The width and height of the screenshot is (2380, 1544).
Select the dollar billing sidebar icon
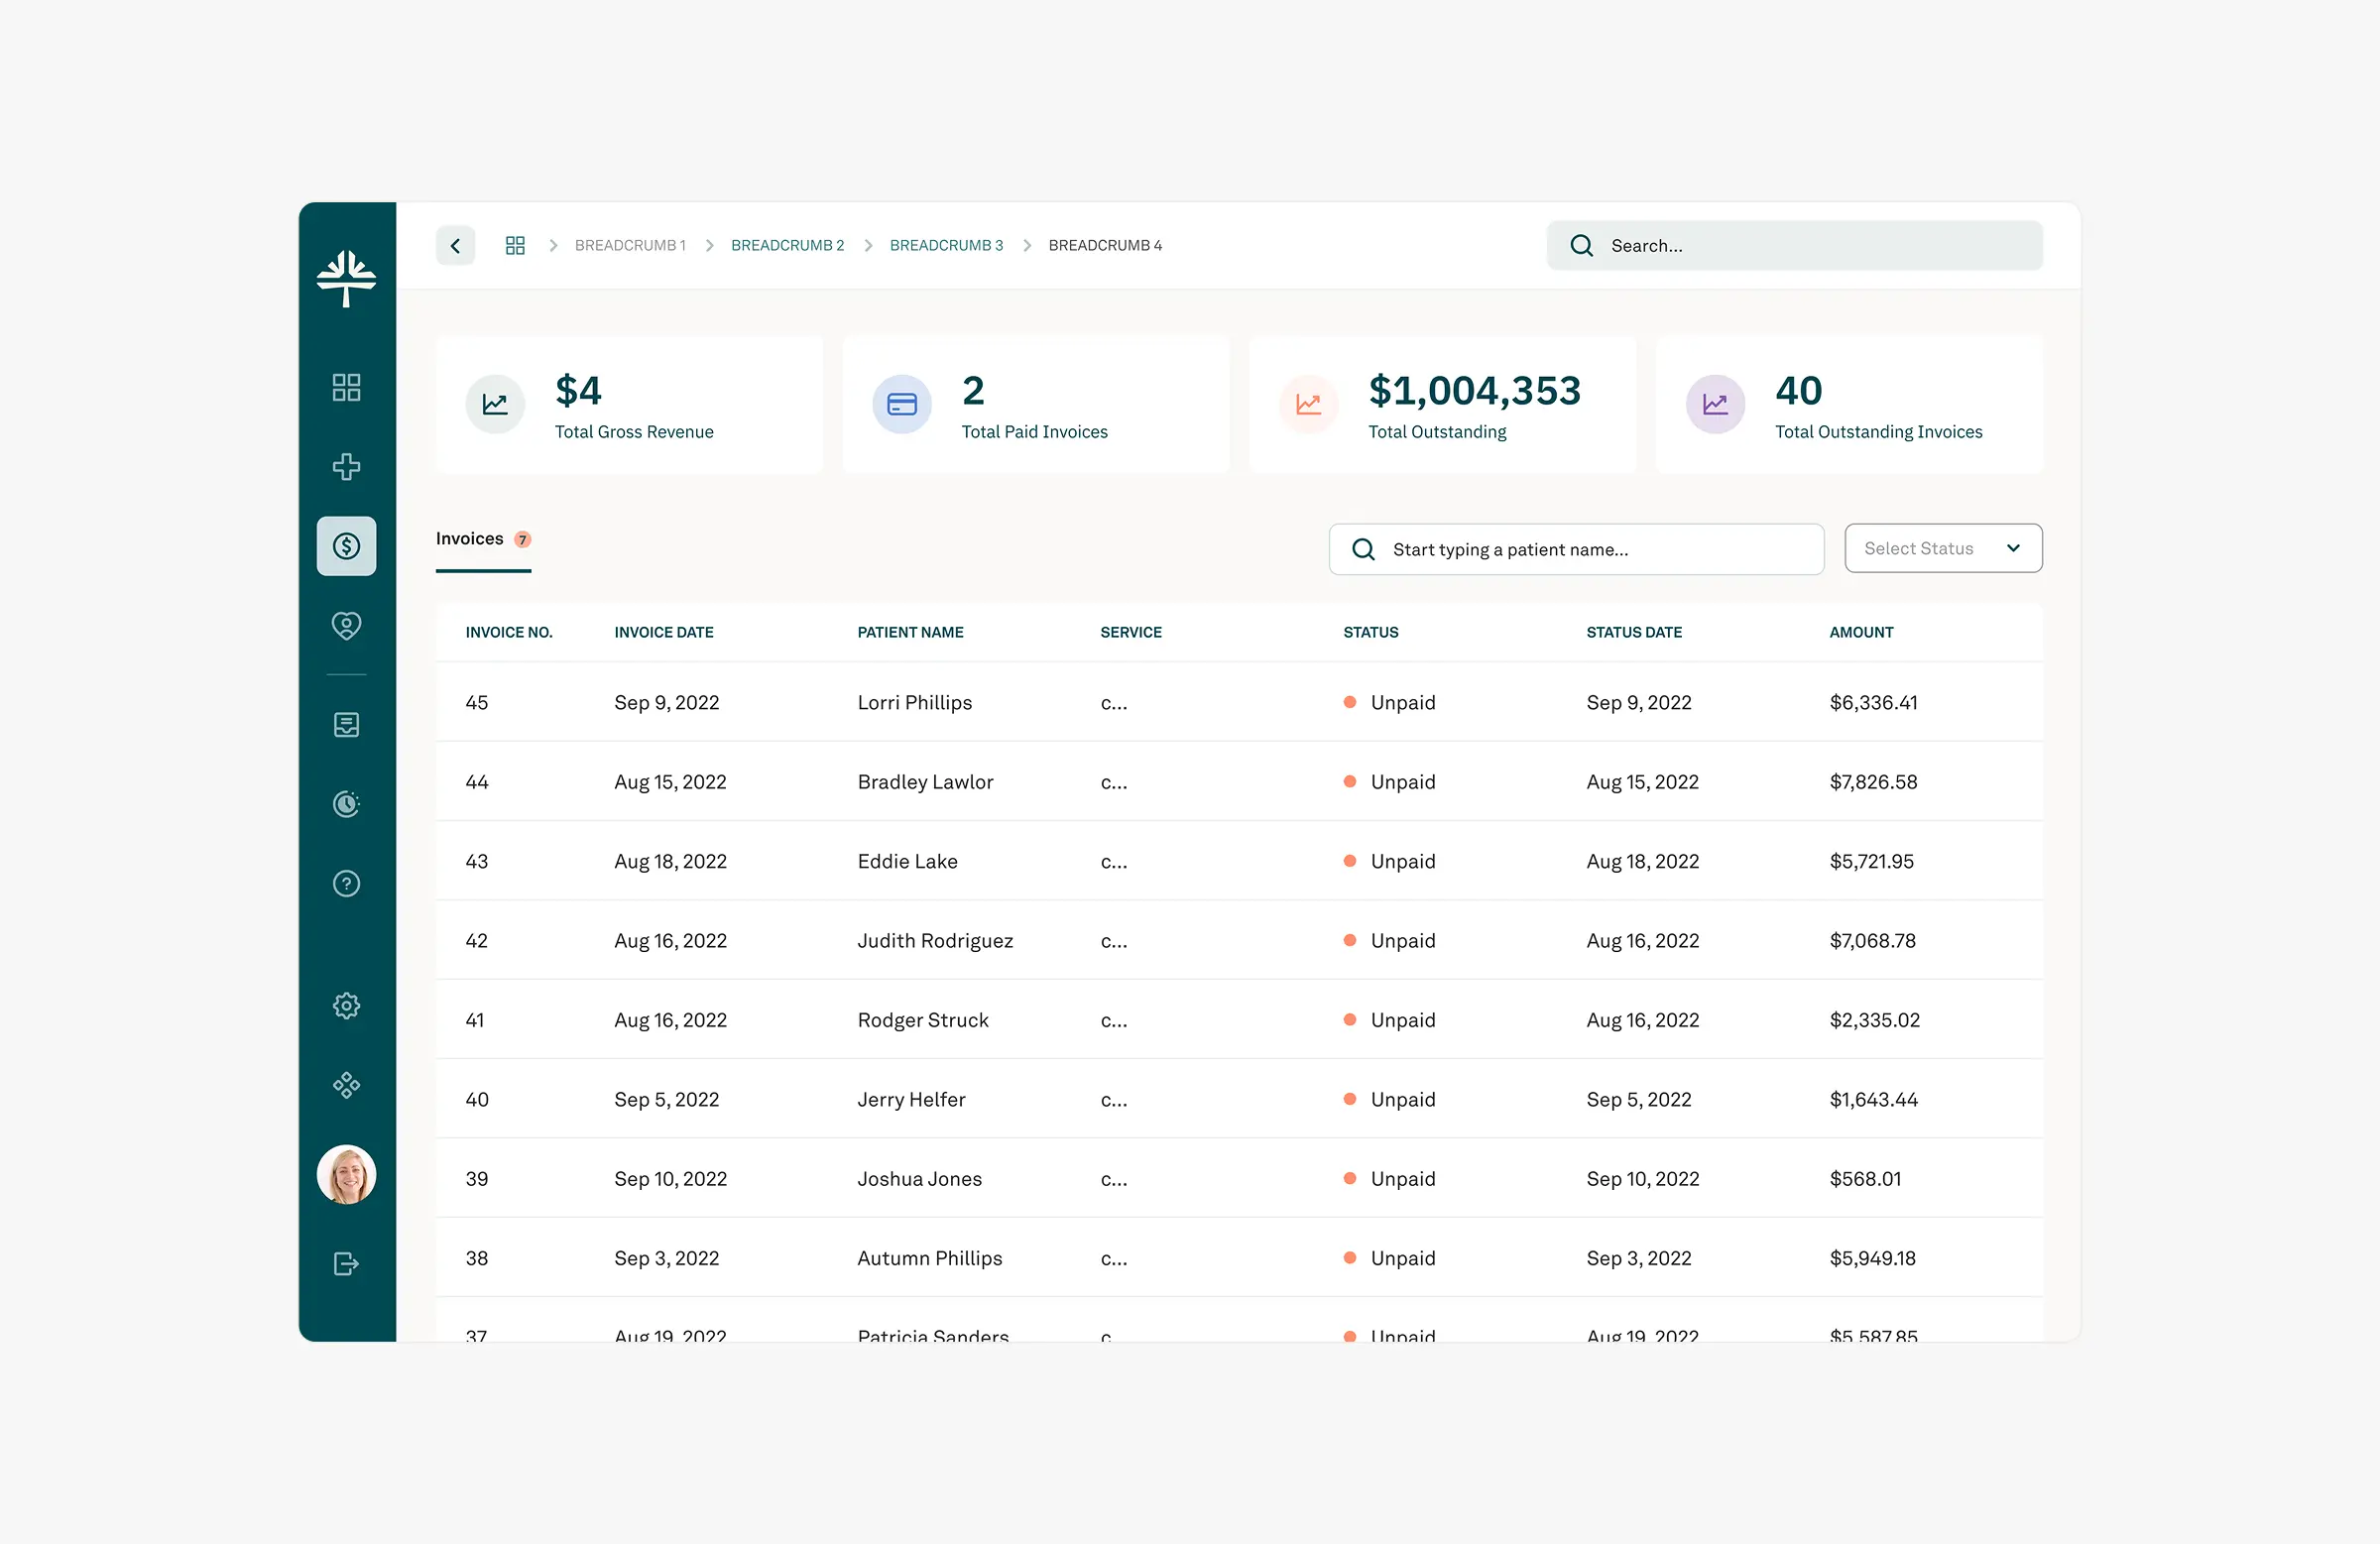tap(346, 546)
